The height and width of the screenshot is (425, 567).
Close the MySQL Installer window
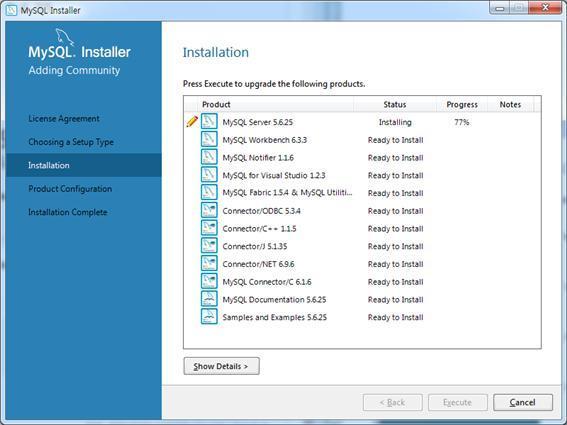[x=545, y=8]
